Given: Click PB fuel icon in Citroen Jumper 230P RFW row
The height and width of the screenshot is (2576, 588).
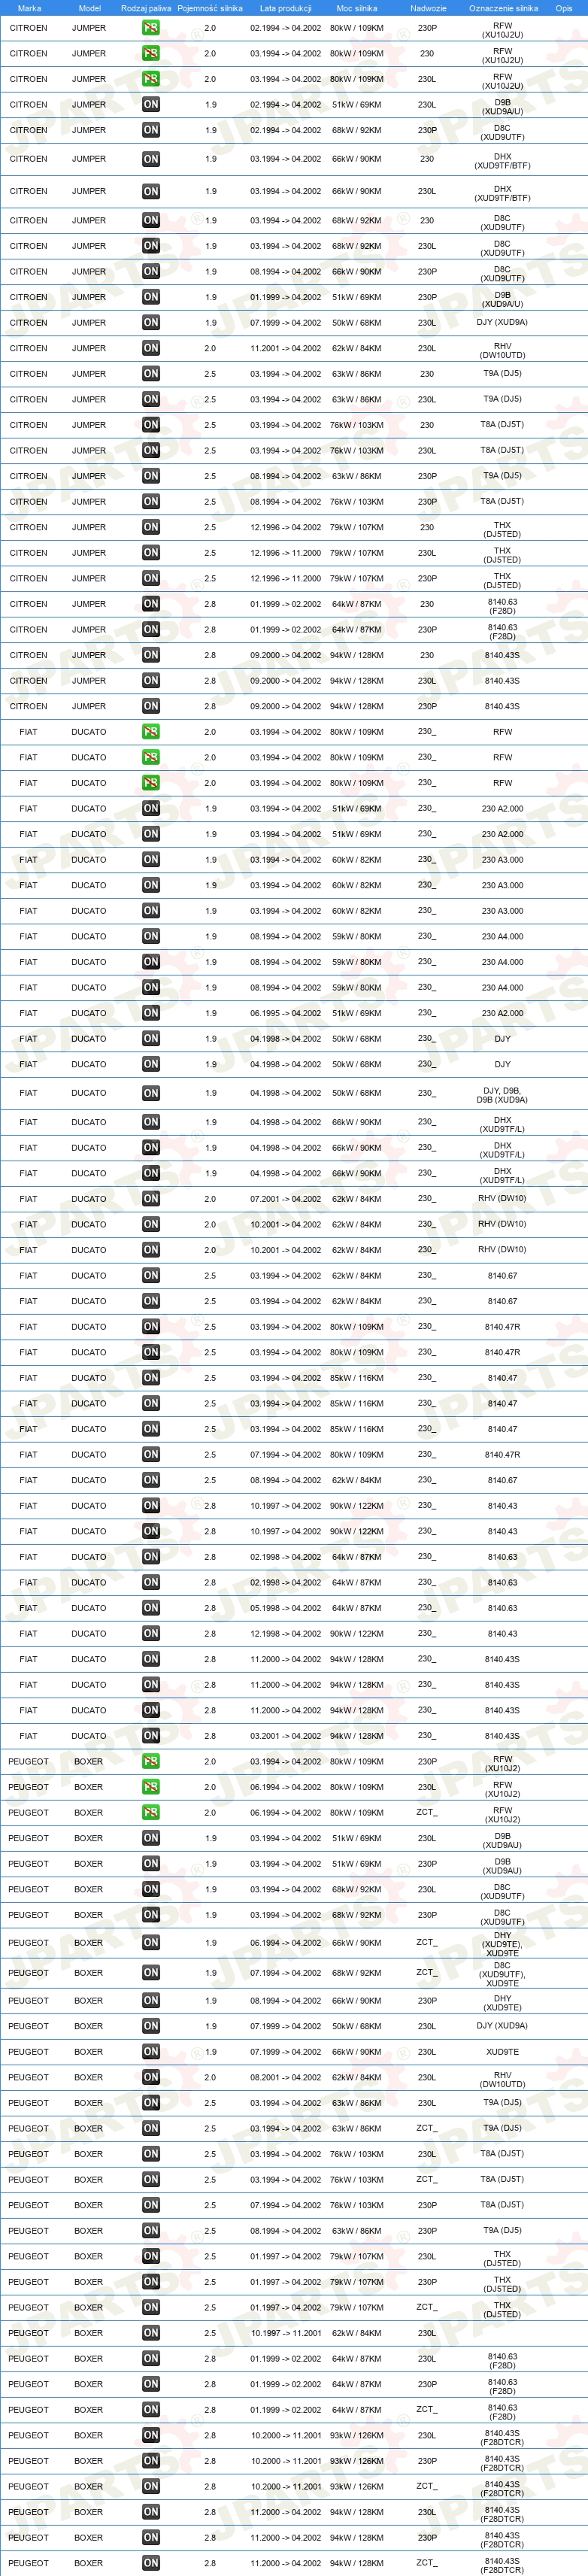Looking at the screenshot, I should point(151,28).
